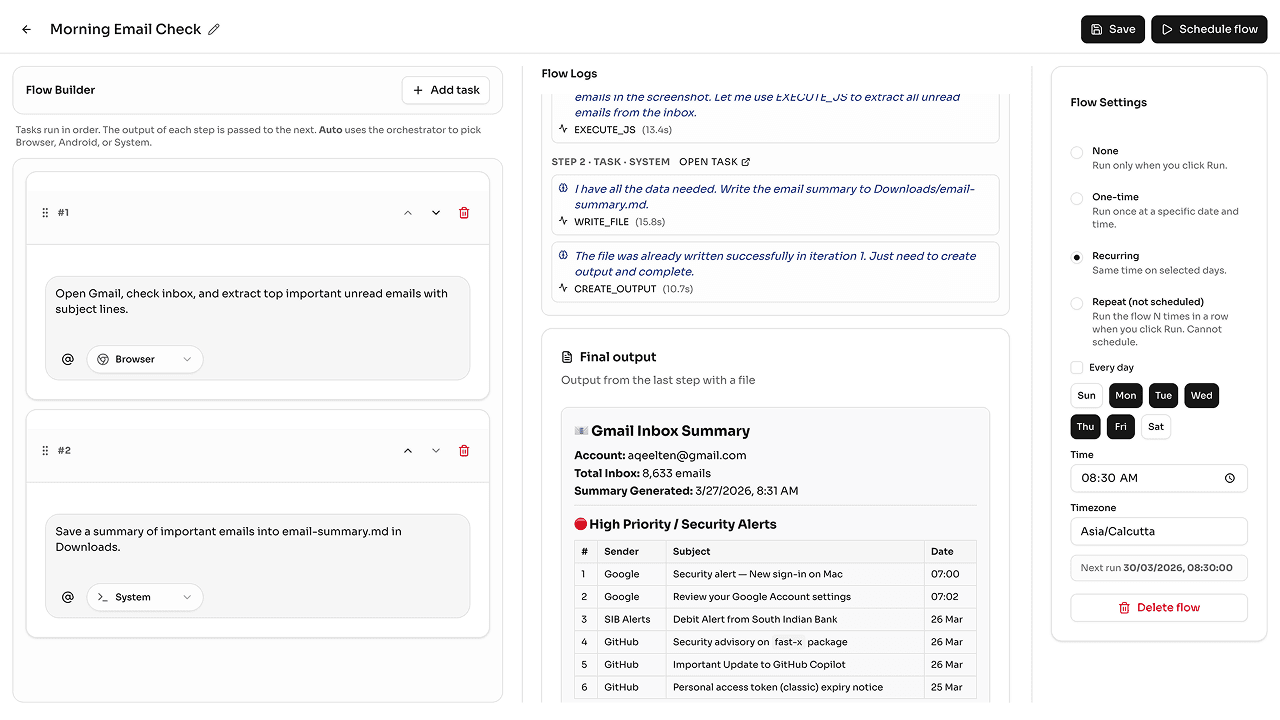The image size is (1280, 720).
Task: Move task #2 up with chevron
Action: 408,451
